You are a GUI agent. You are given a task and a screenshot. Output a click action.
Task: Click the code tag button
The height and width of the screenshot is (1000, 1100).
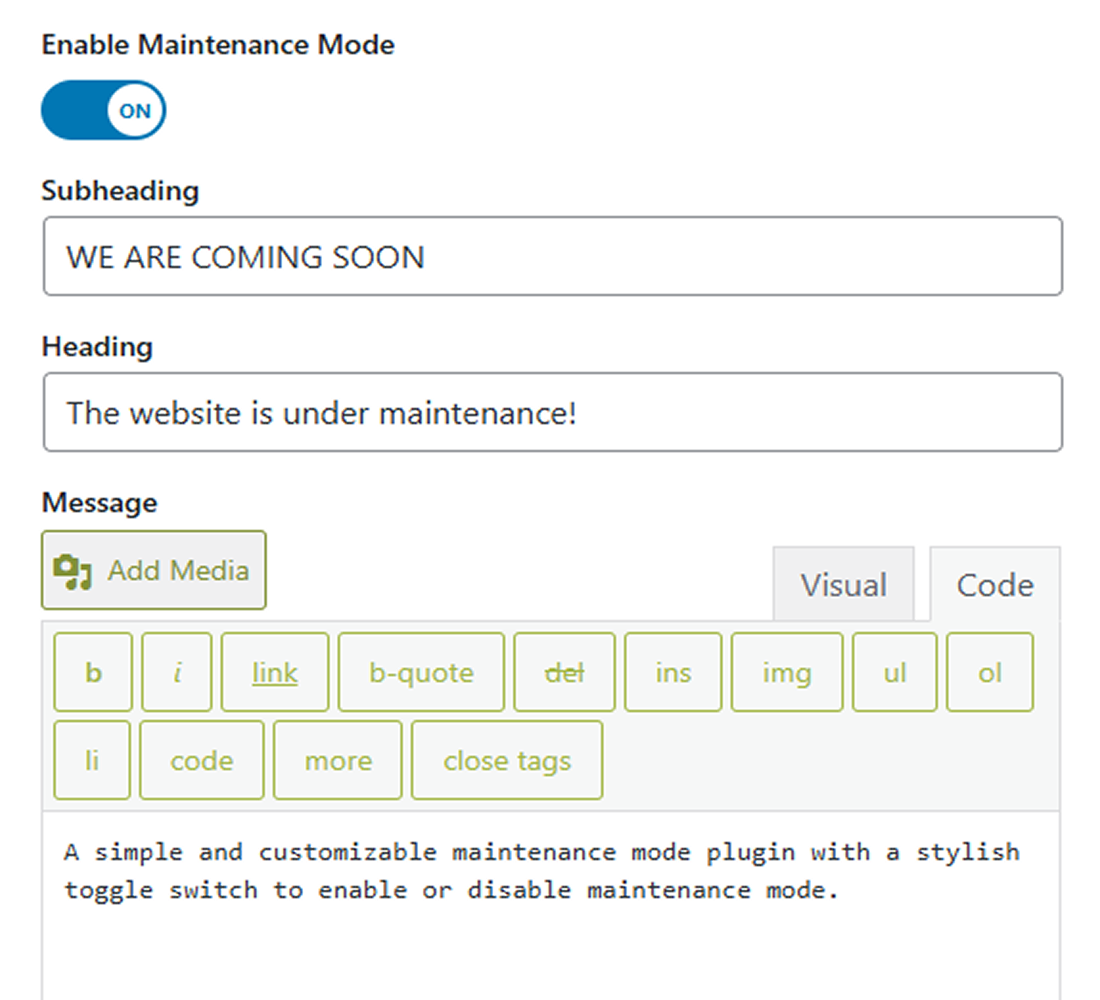pos(202,760)
